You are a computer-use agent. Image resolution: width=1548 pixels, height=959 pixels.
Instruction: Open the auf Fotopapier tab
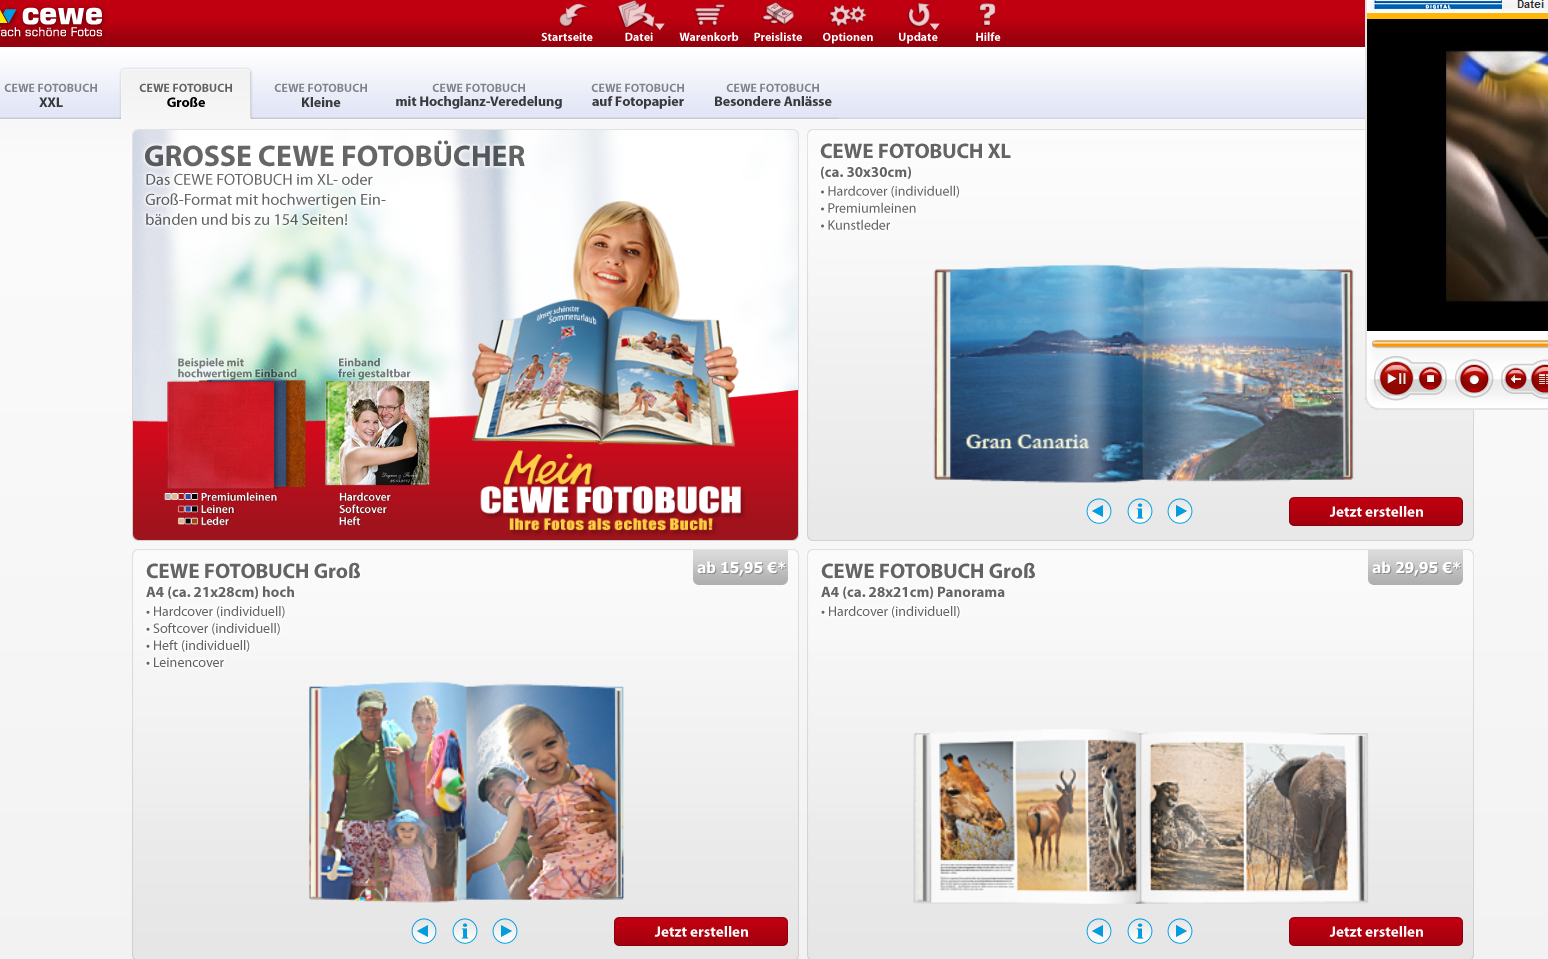click(x=638, y=95)
